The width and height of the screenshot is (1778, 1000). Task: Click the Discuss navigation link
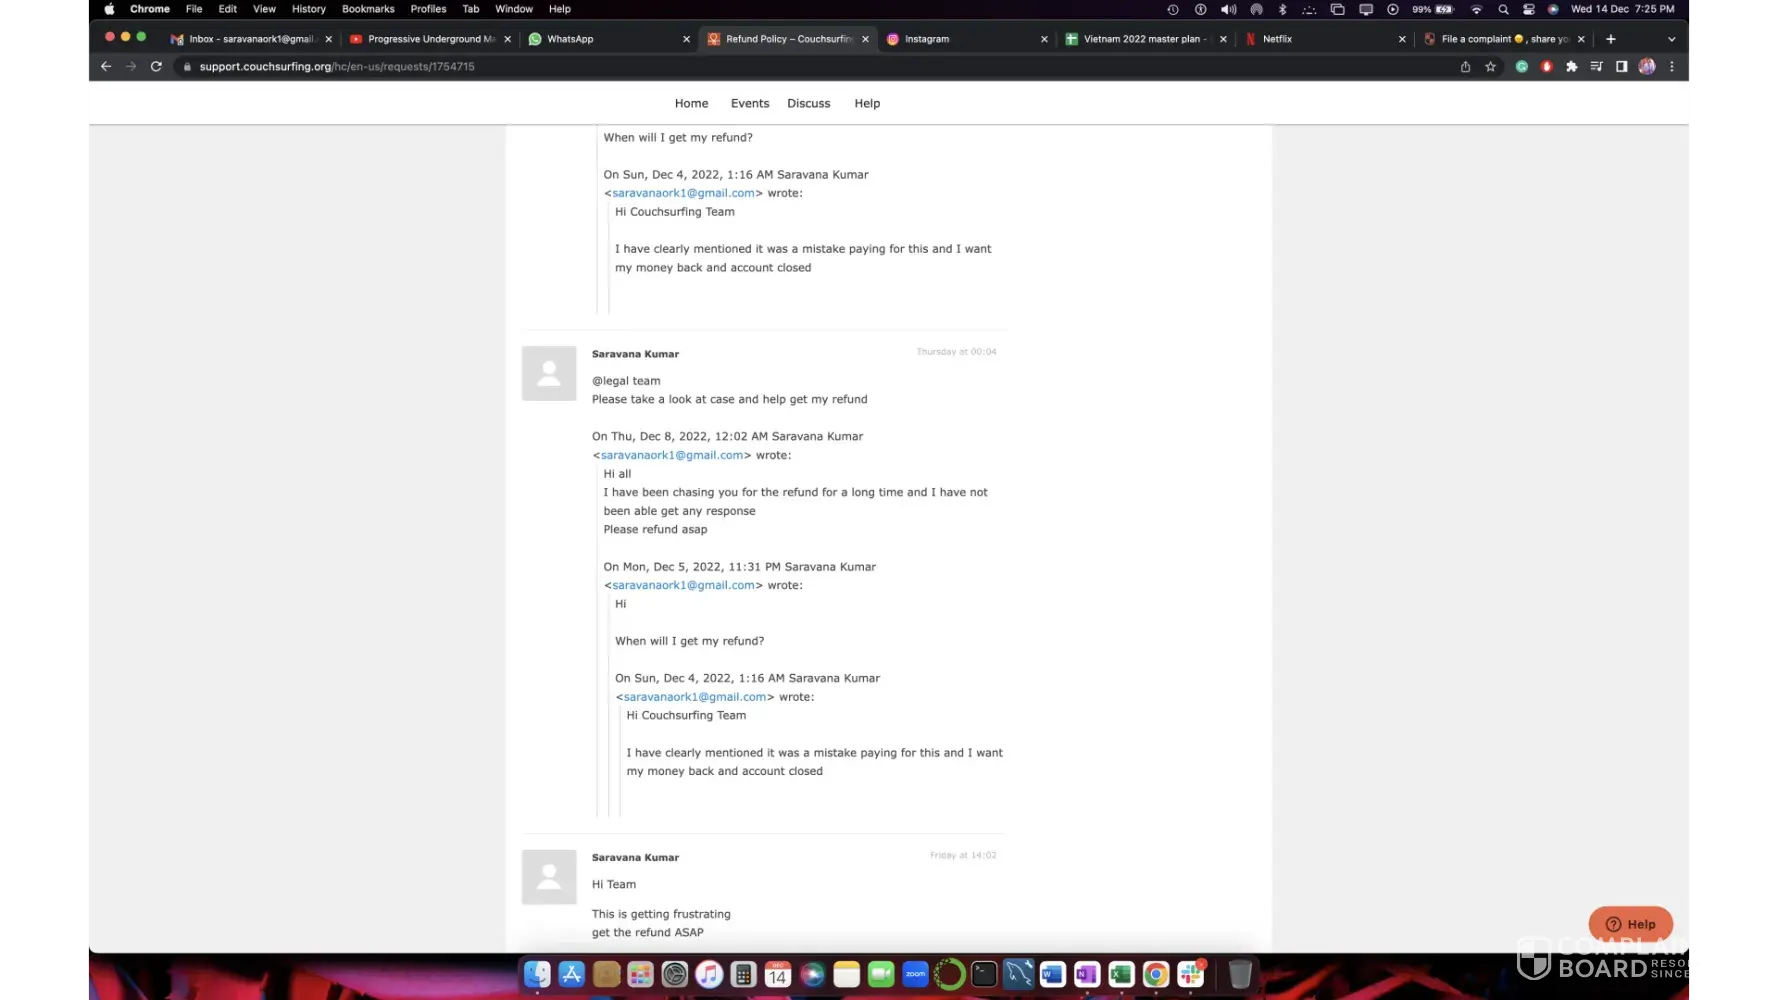[808, 104]
